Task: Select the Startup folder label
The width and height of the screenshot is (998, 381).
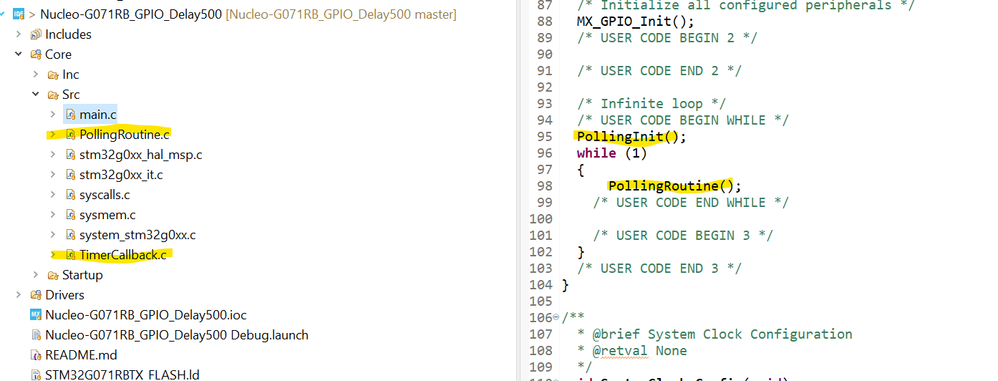Action: pos(82,275)
